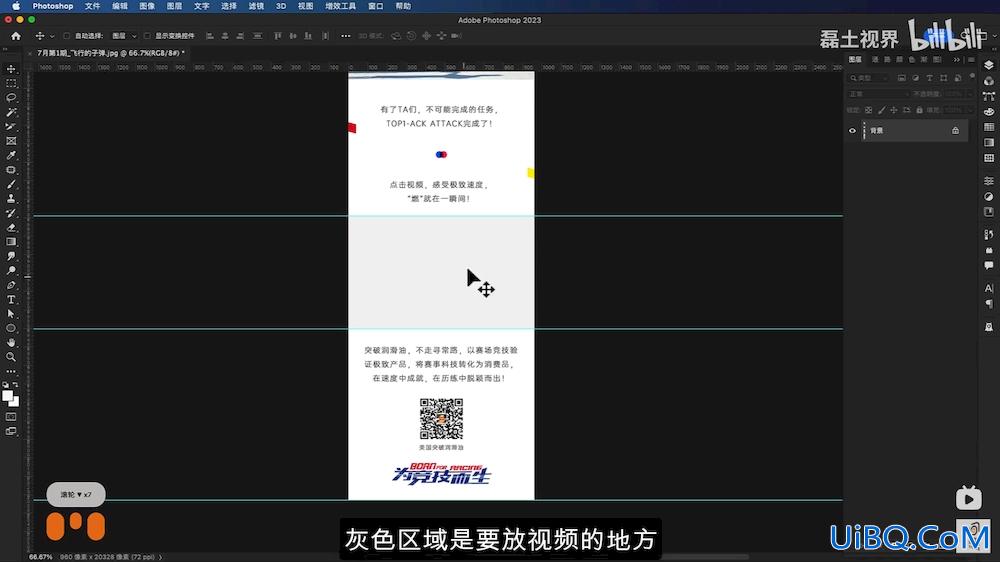Open the 正常 blend mode dropdown
This screenshot has height=562, width=1000.
pyautogui.click(x=879, y=94)
